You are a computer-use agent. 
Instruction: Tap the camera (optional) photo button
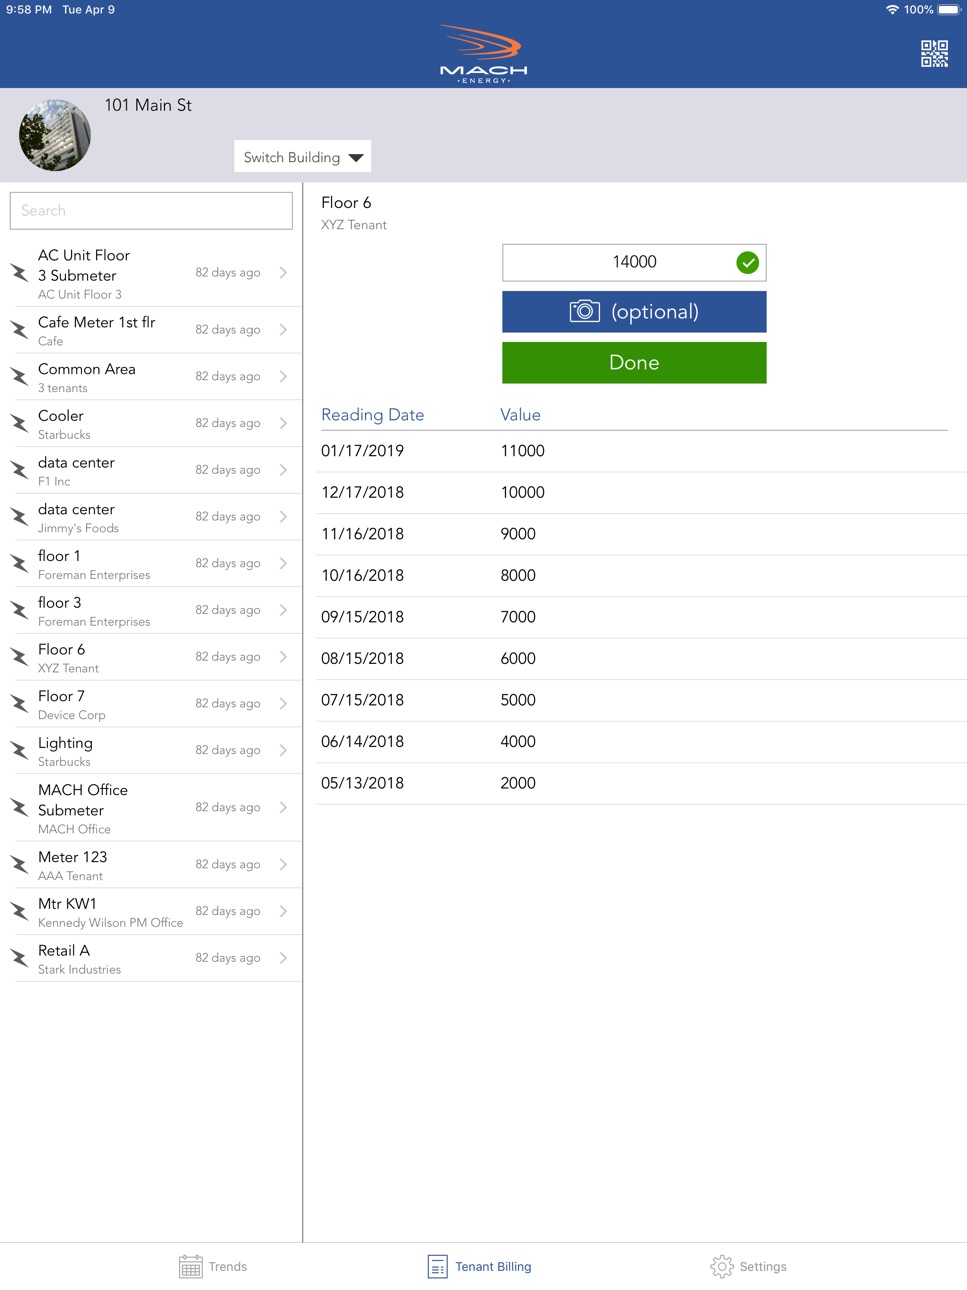click(x=634, y=312)
